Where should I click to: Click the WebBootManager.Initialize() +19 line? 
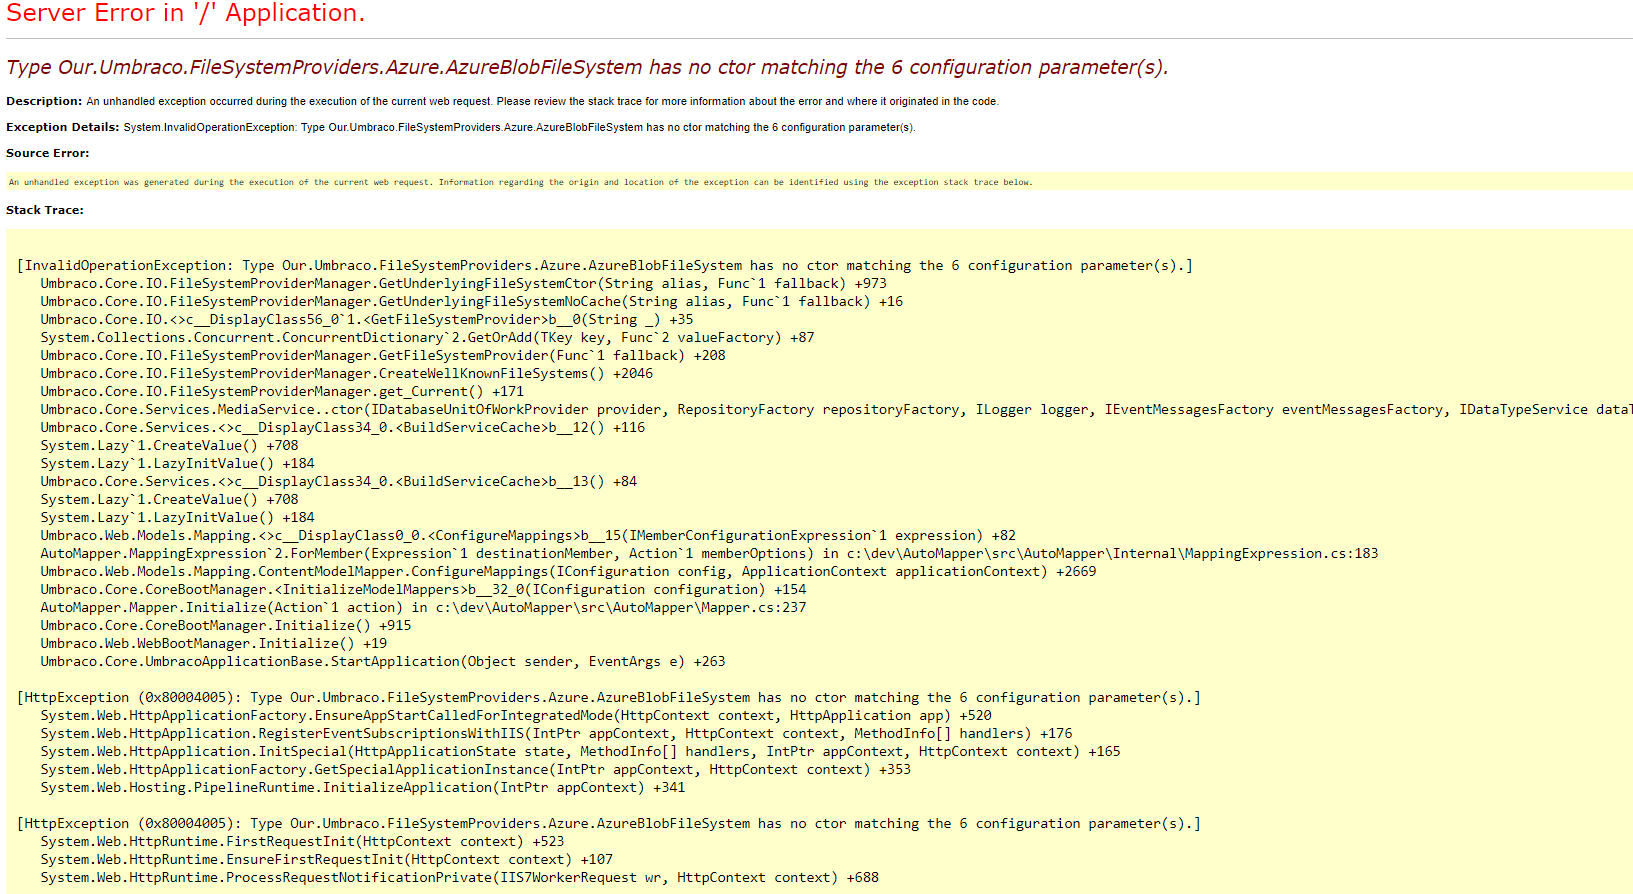click(x=214, y=643)
